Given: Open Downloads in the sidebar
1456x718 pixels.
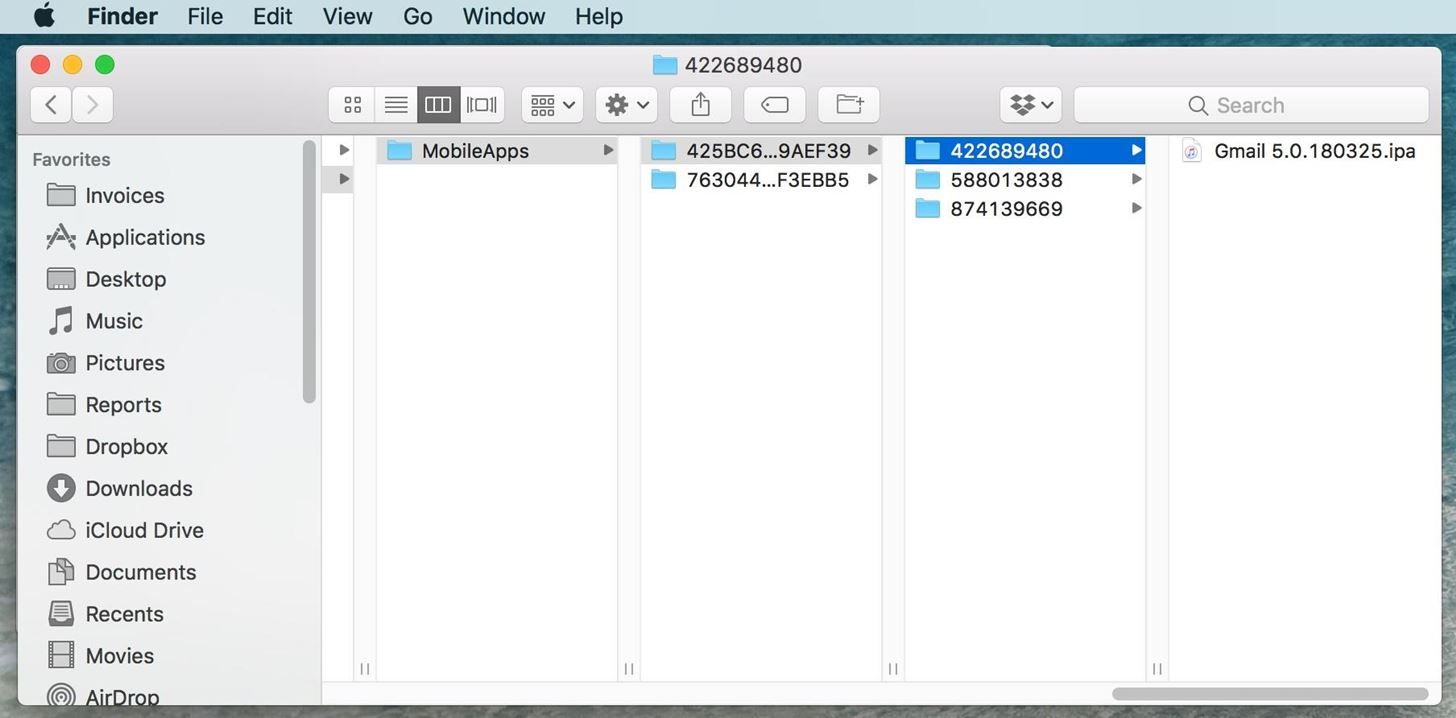Looking at the screenshot, I should pos(138,488).
